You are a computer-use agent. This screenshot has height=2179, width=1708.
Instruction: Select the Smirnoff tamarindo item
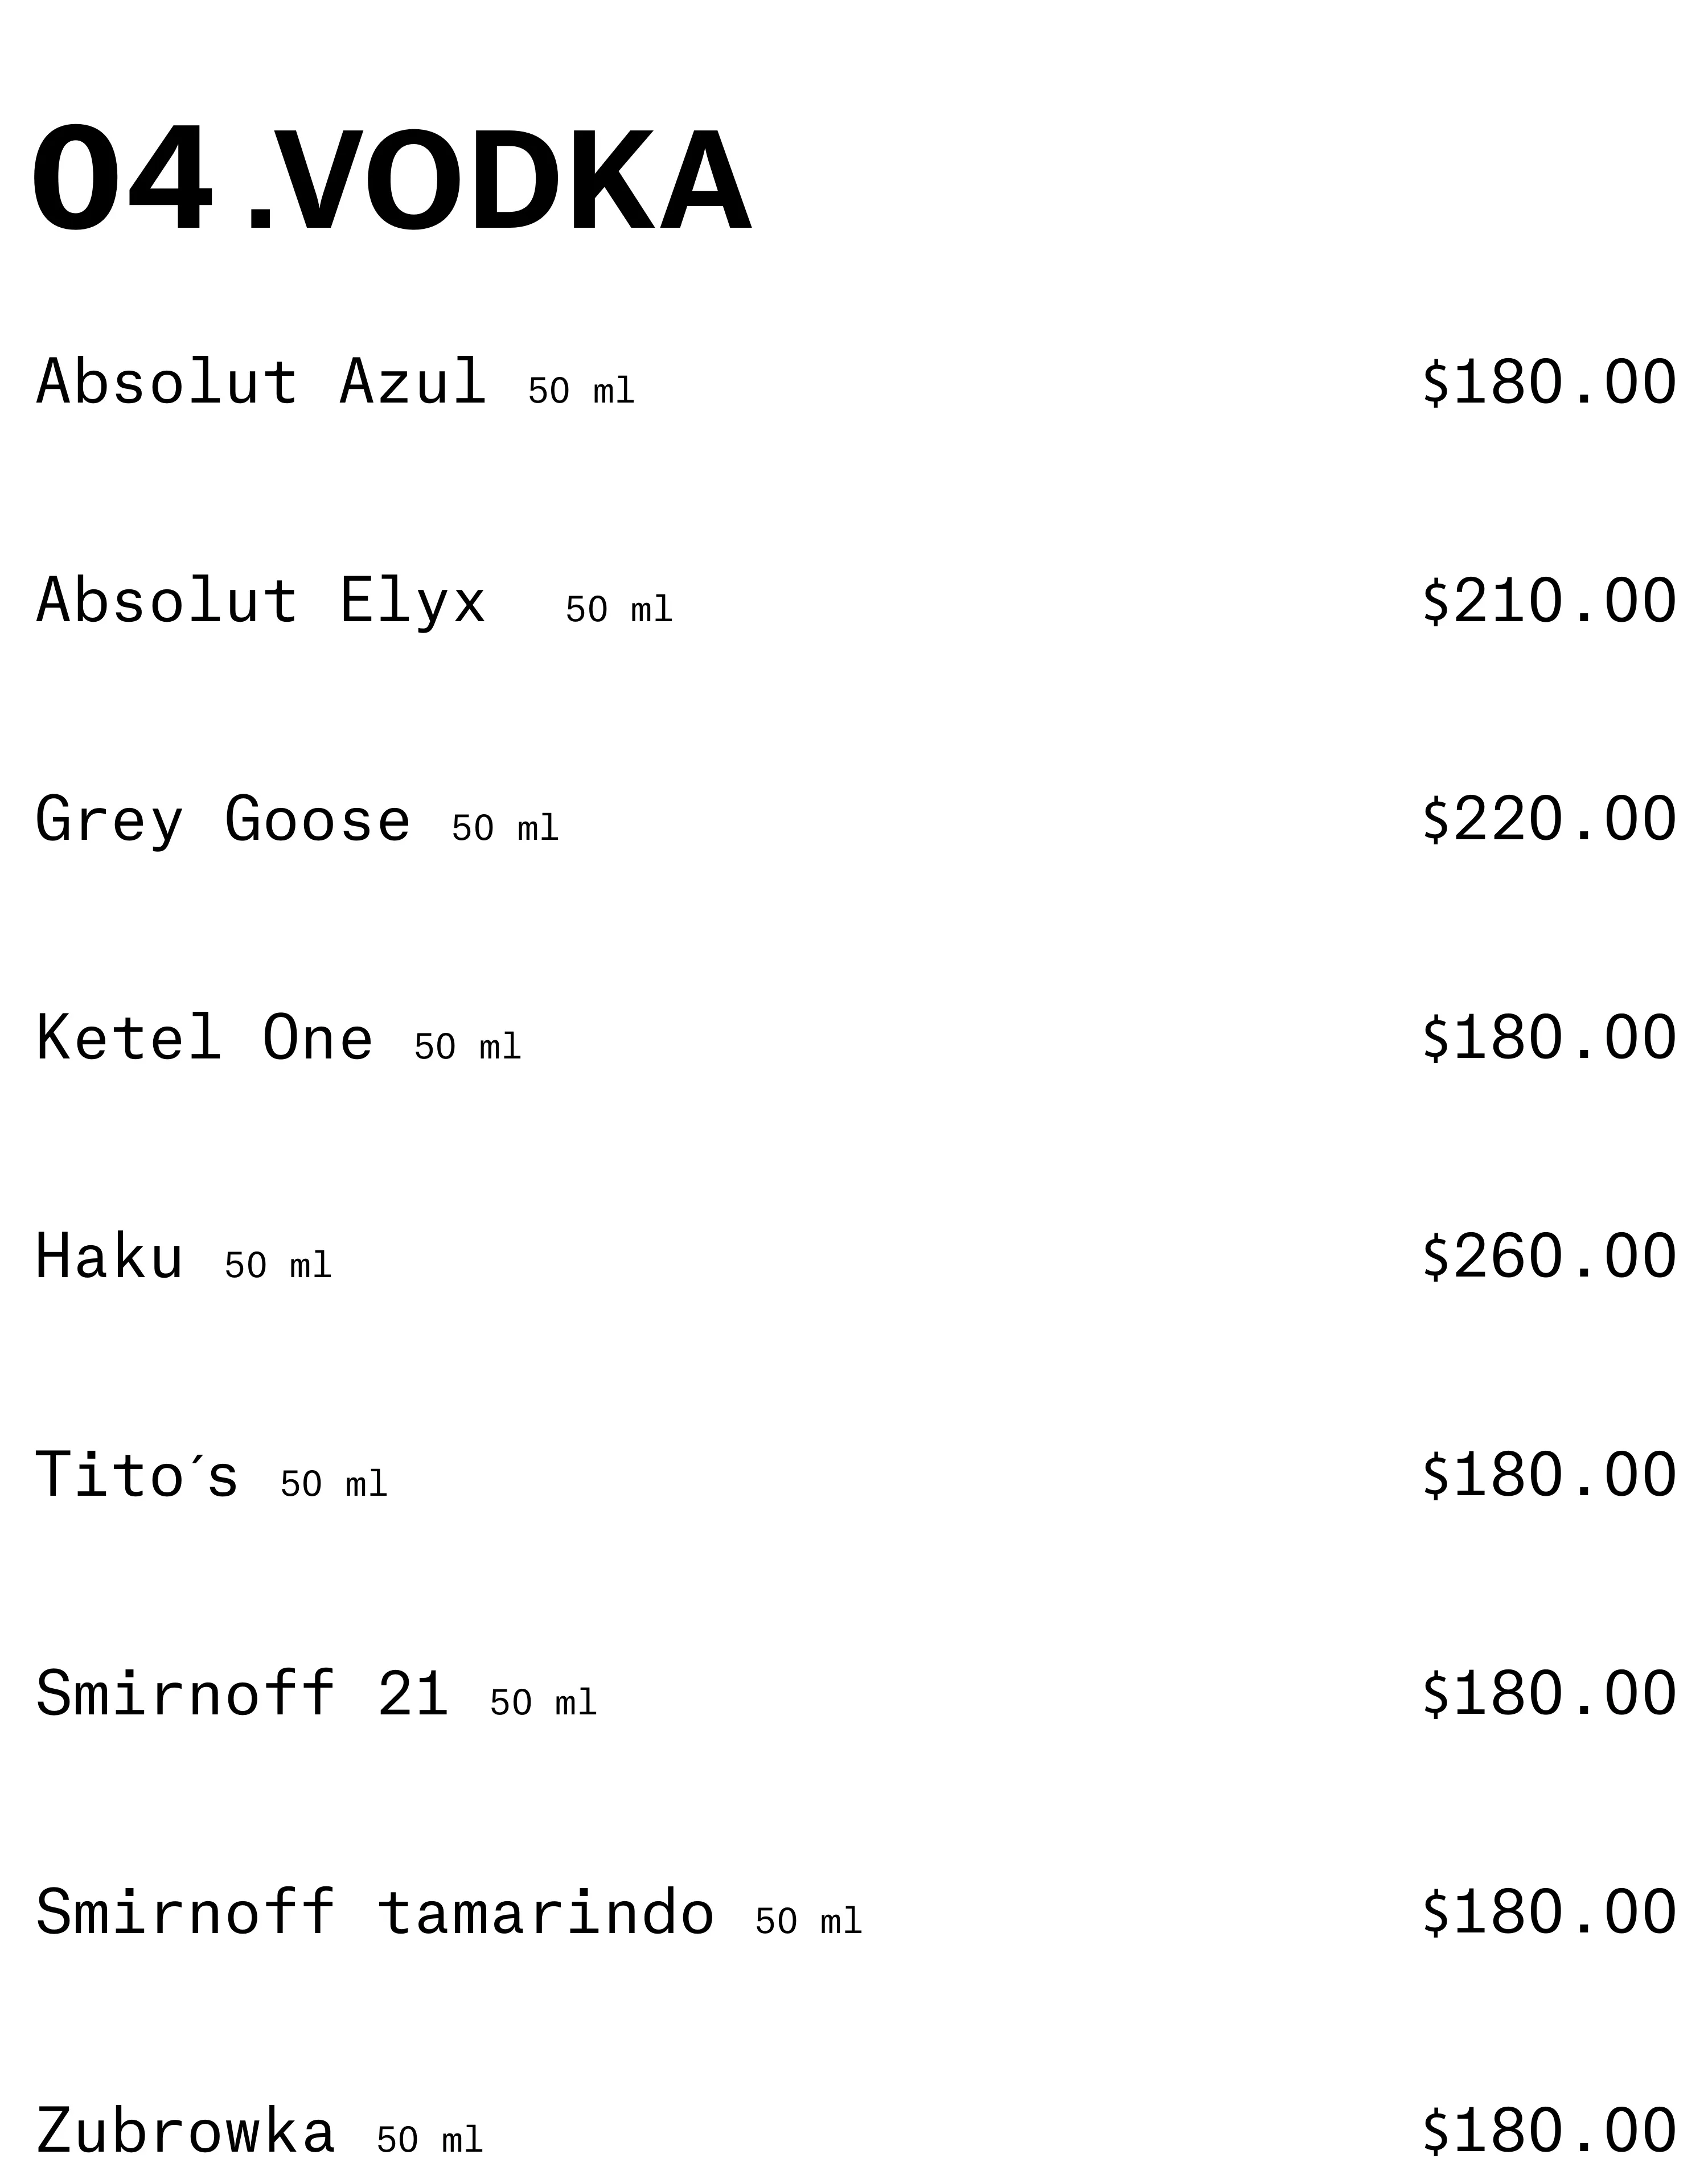375,1912
